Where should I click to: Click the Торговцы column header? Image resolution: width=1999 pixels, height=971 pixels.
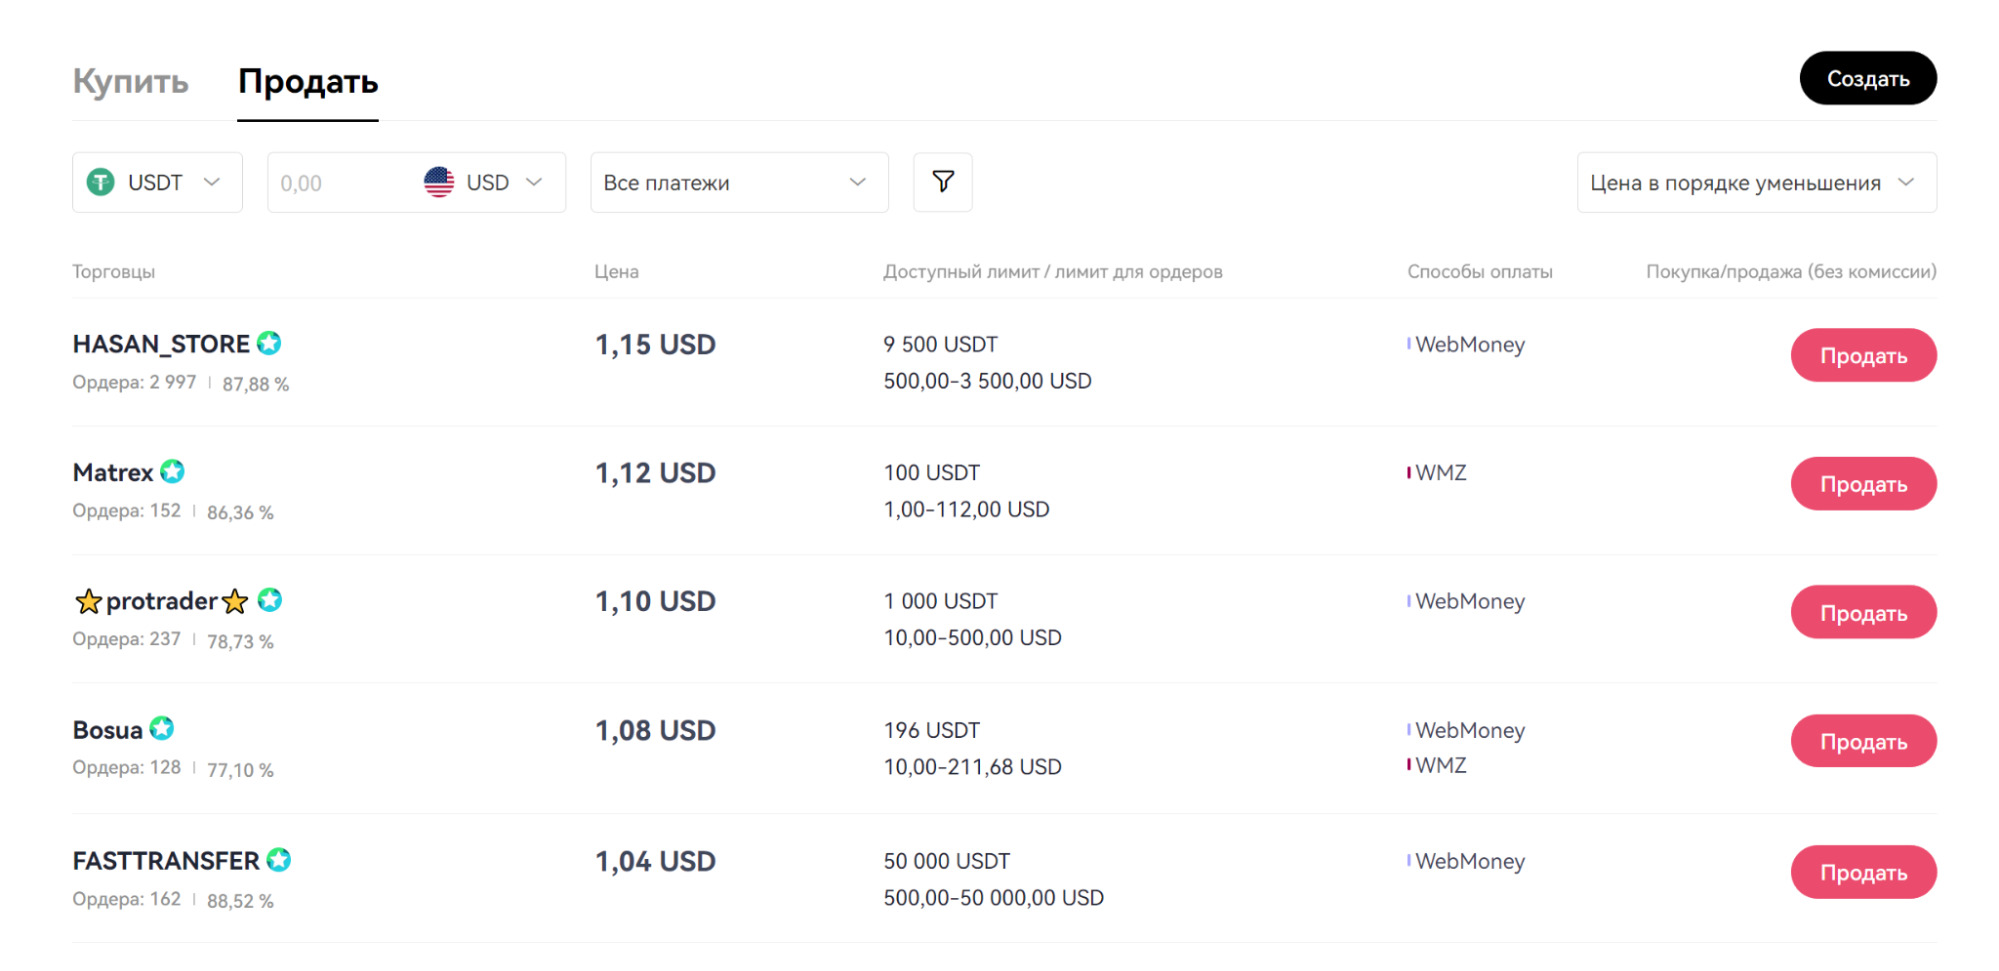[114, 271]
